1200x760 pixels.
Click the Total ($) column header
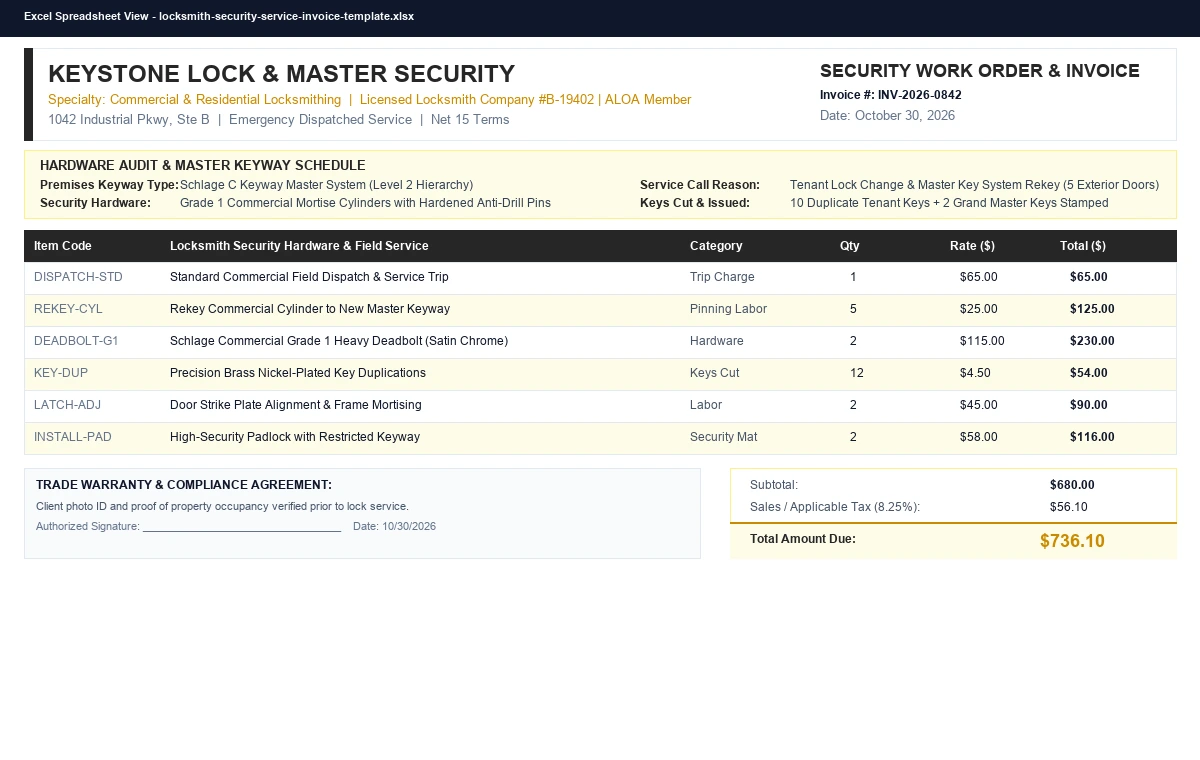pyautogui.click(x=1083, y=246)
